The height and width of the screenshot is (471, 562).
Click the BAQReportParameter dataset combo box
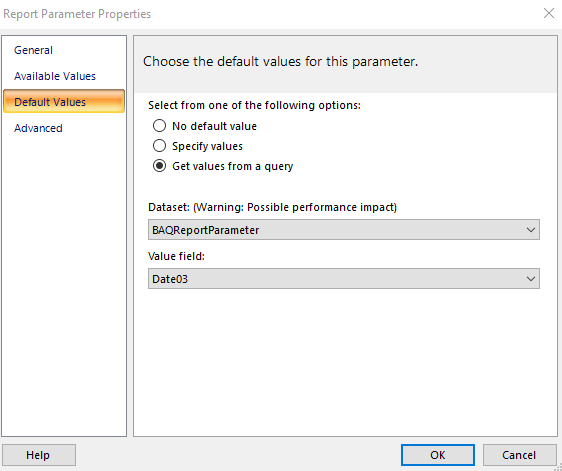[x=343, y=230]
